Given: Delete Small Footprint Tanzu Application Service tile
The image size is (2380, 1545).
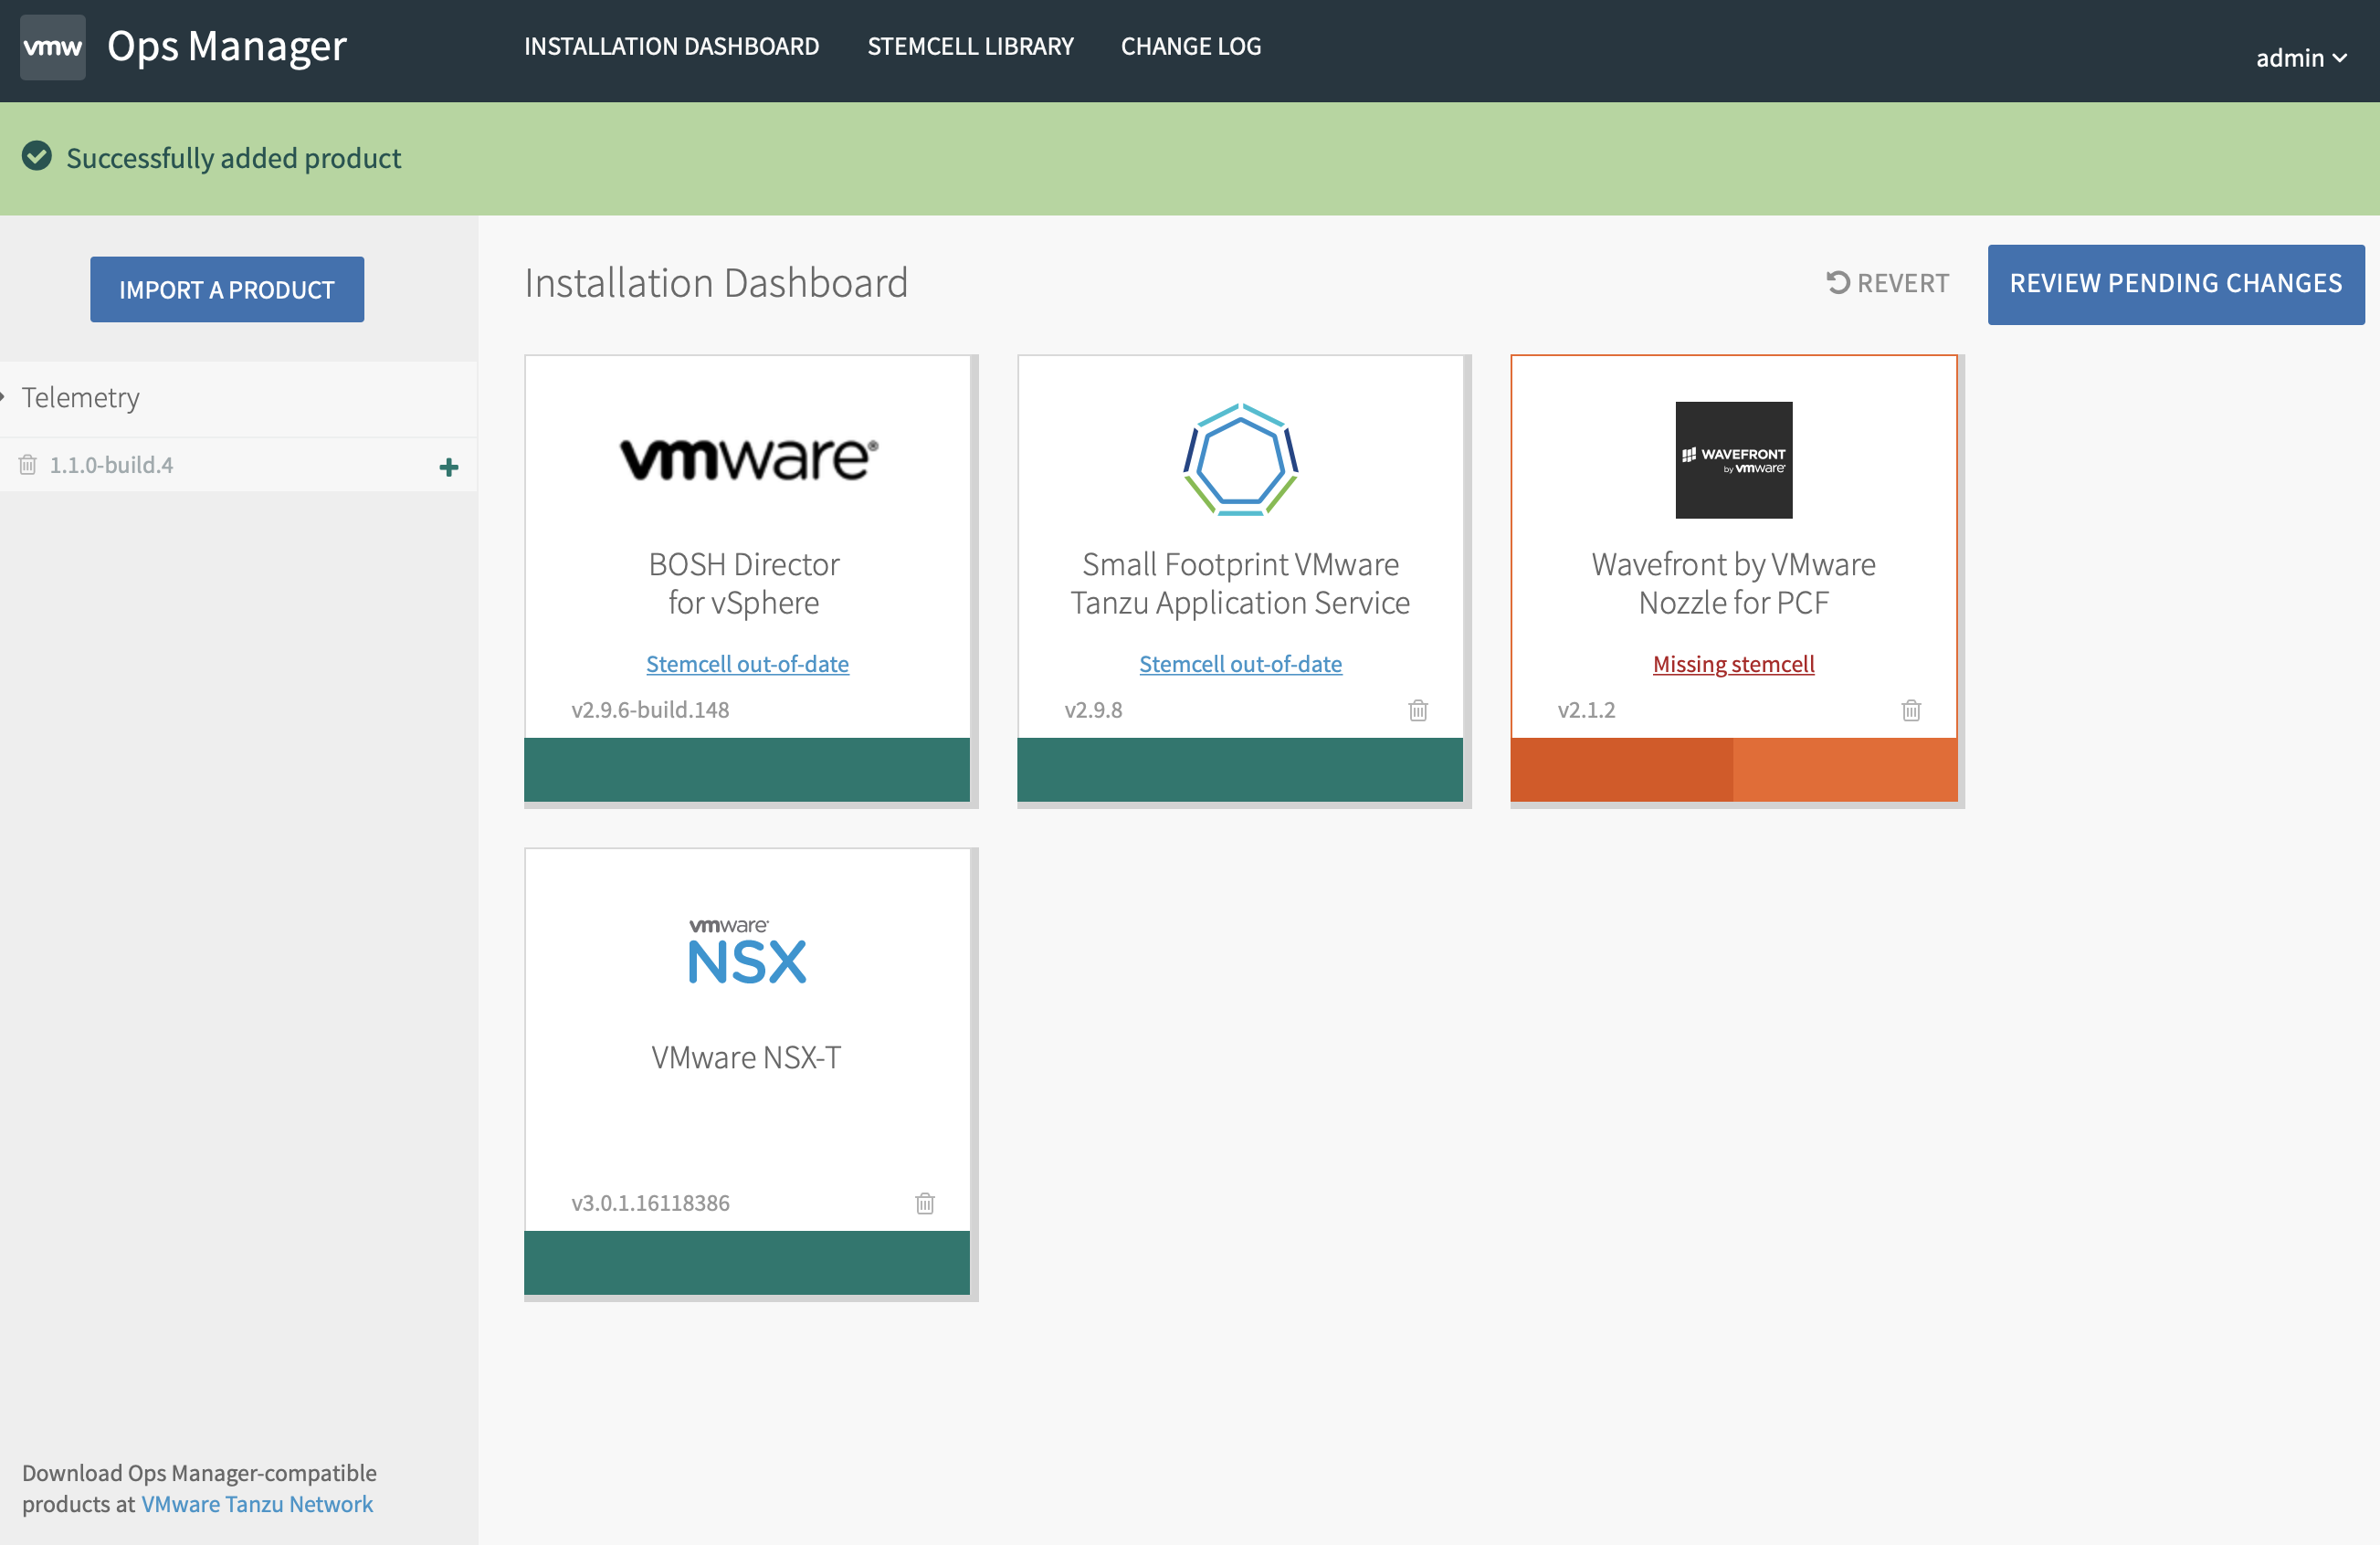Looking at the screenshot, I should 1418,710.
